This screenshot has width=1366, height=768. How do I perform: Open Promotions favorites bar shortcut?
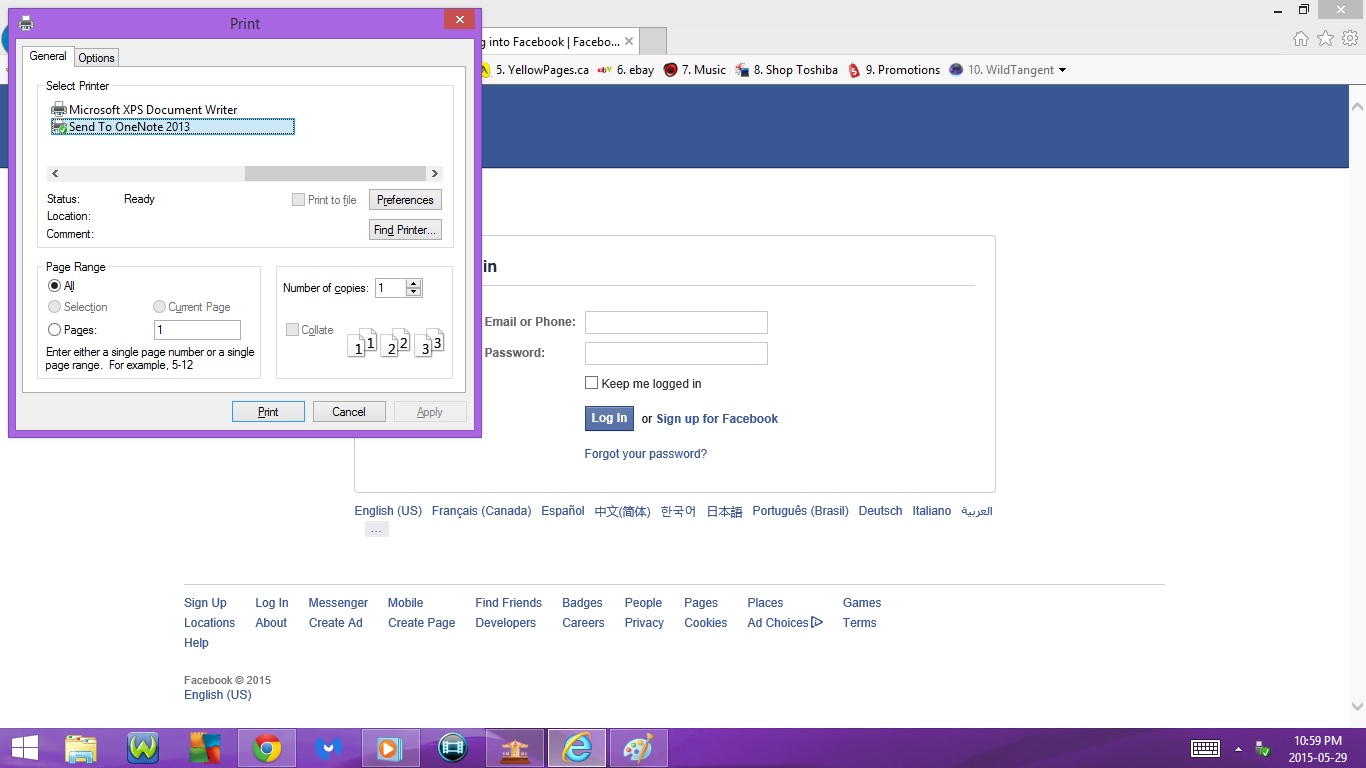[x=894, y=70]
